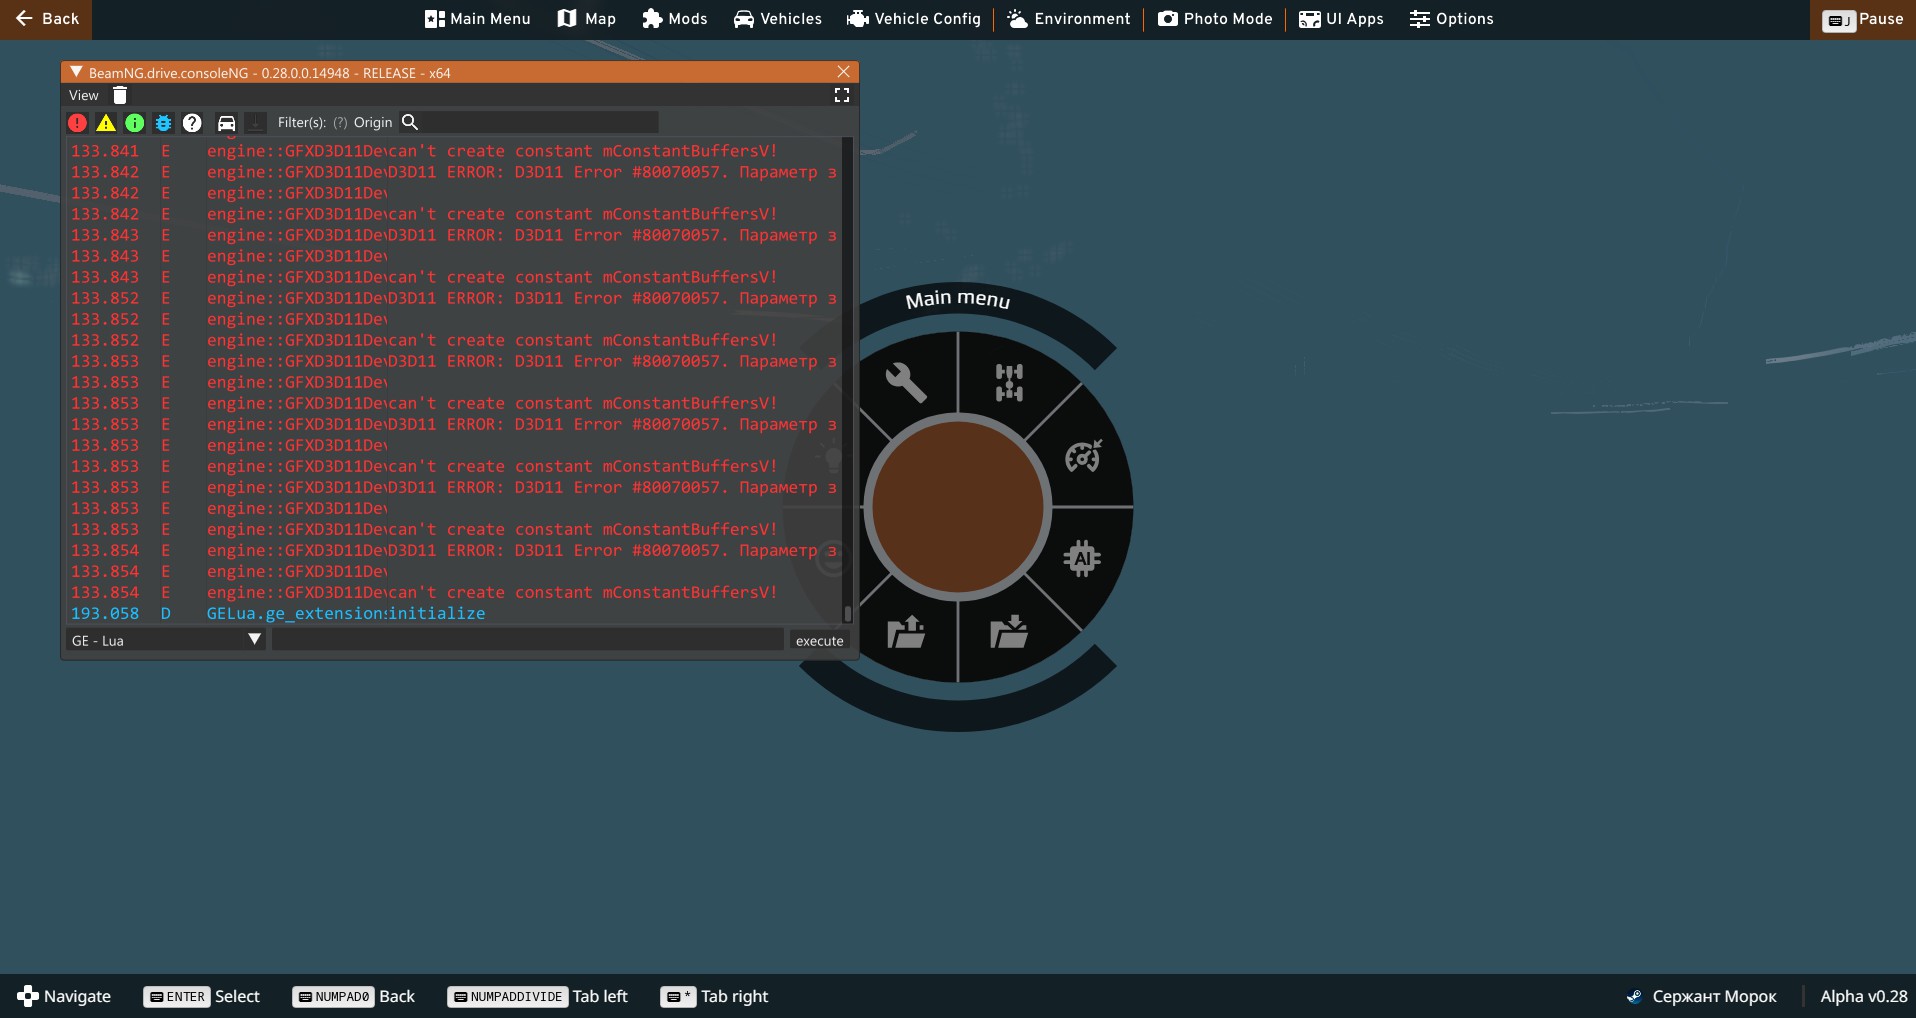The image size is (1916, 1018).
Task: Click the console command input field
Action: (x=528, y=640)
